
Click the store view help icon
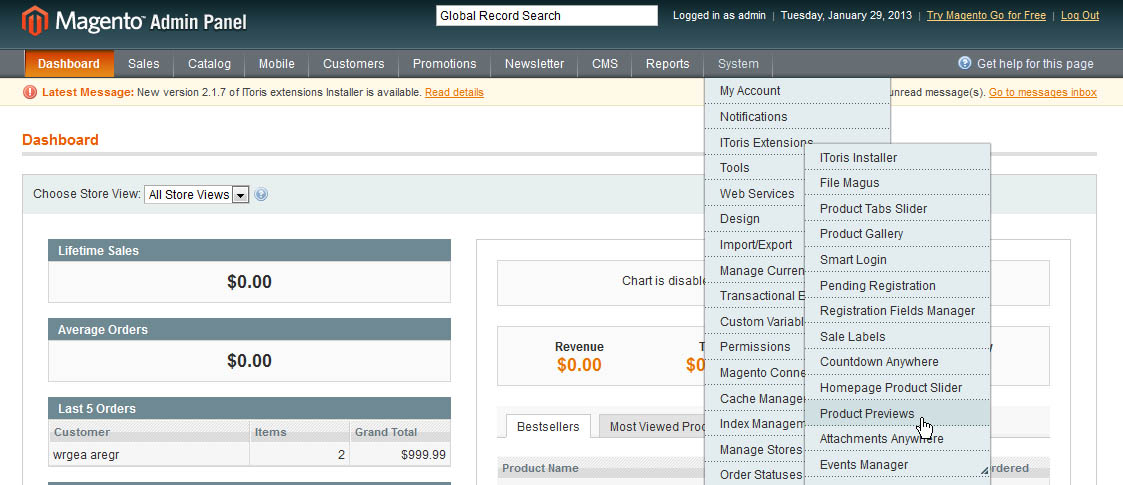pyautogui.click(x=261, y=194)
